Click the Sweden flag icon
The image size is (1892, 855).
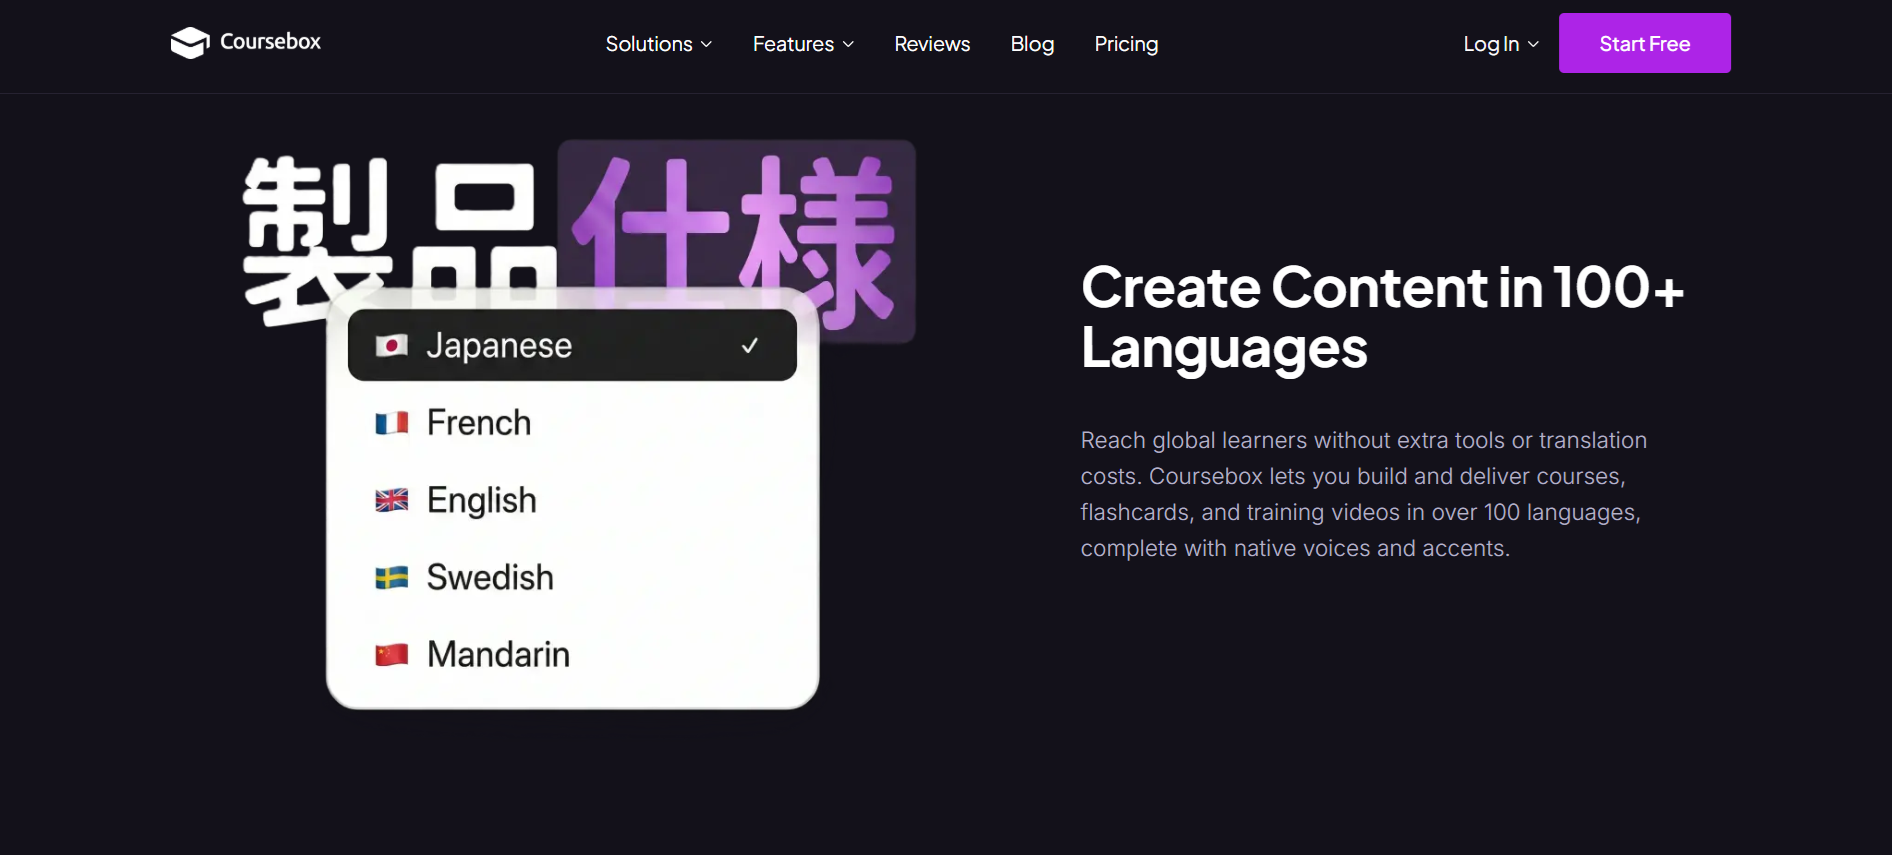point(391,578)
